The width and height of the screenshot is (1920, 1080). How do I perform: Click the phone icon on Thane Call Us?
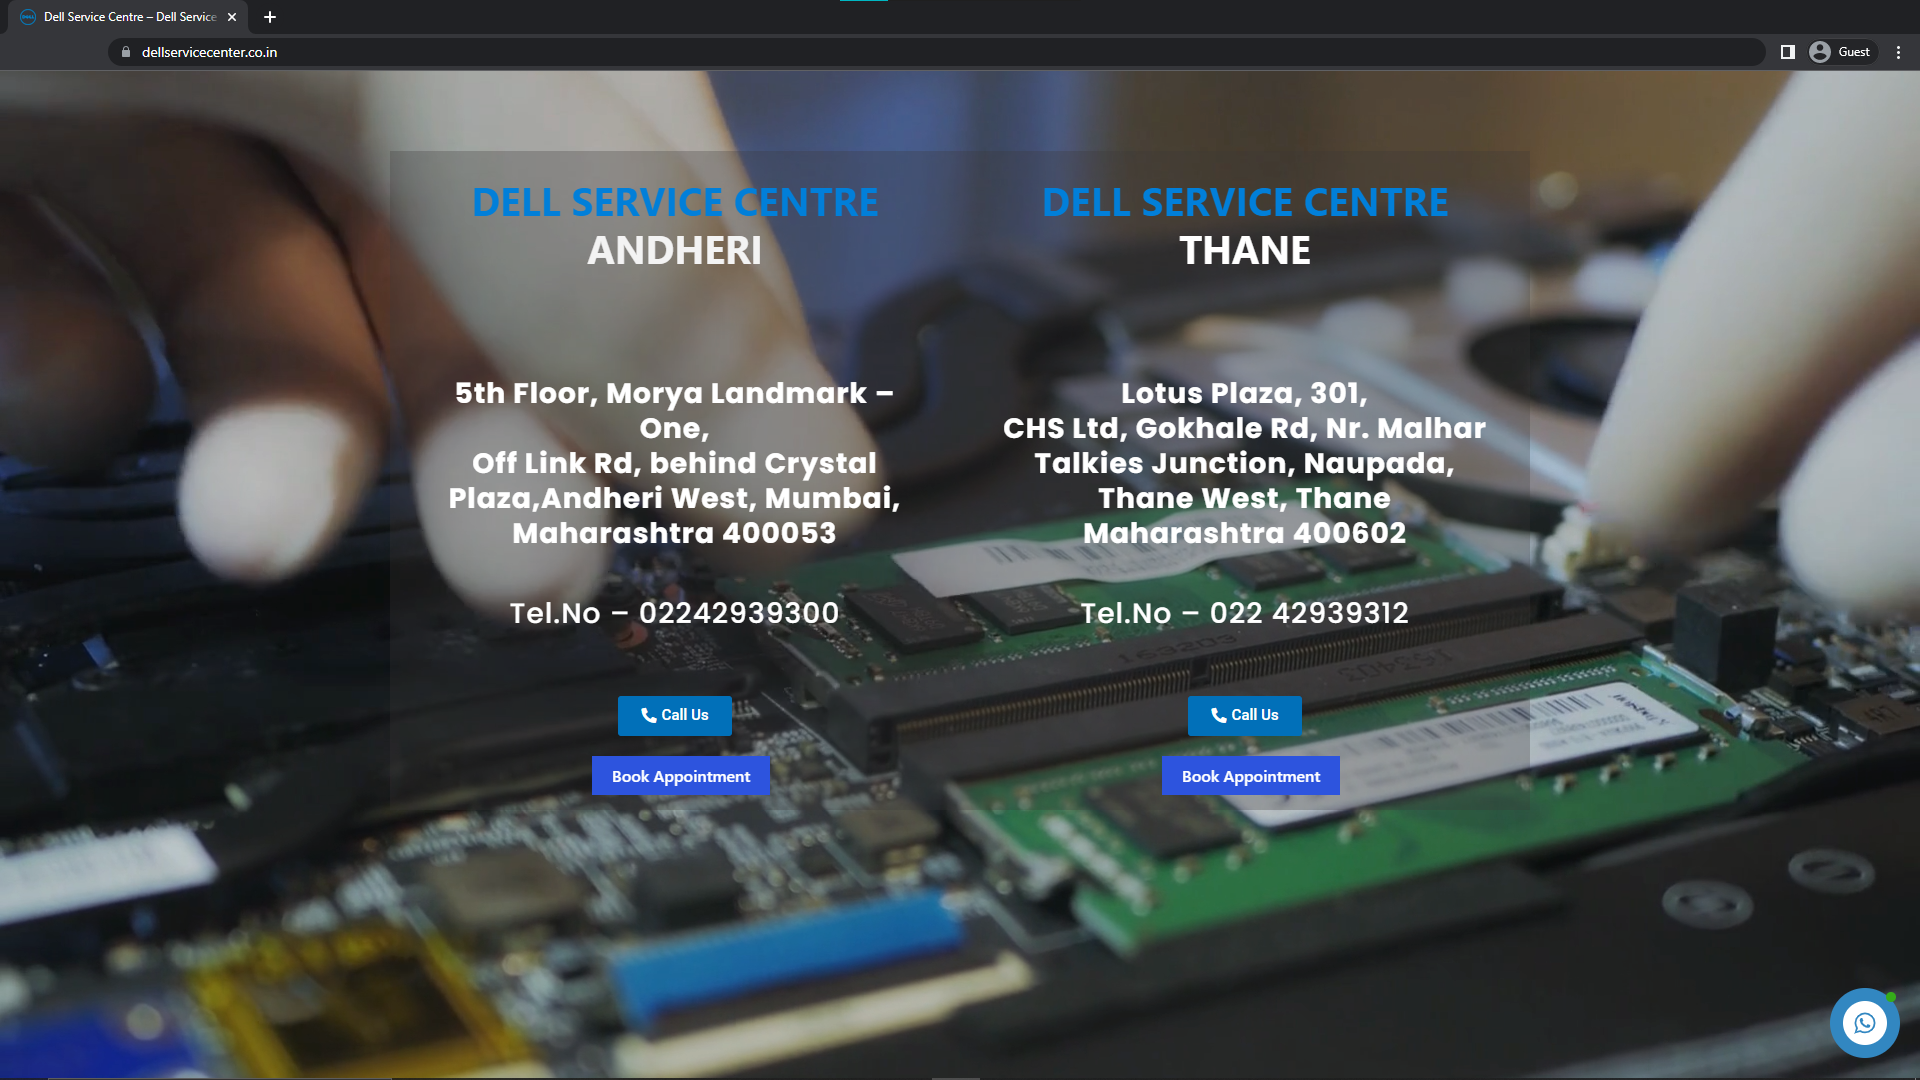click(x=1218, y=716)
